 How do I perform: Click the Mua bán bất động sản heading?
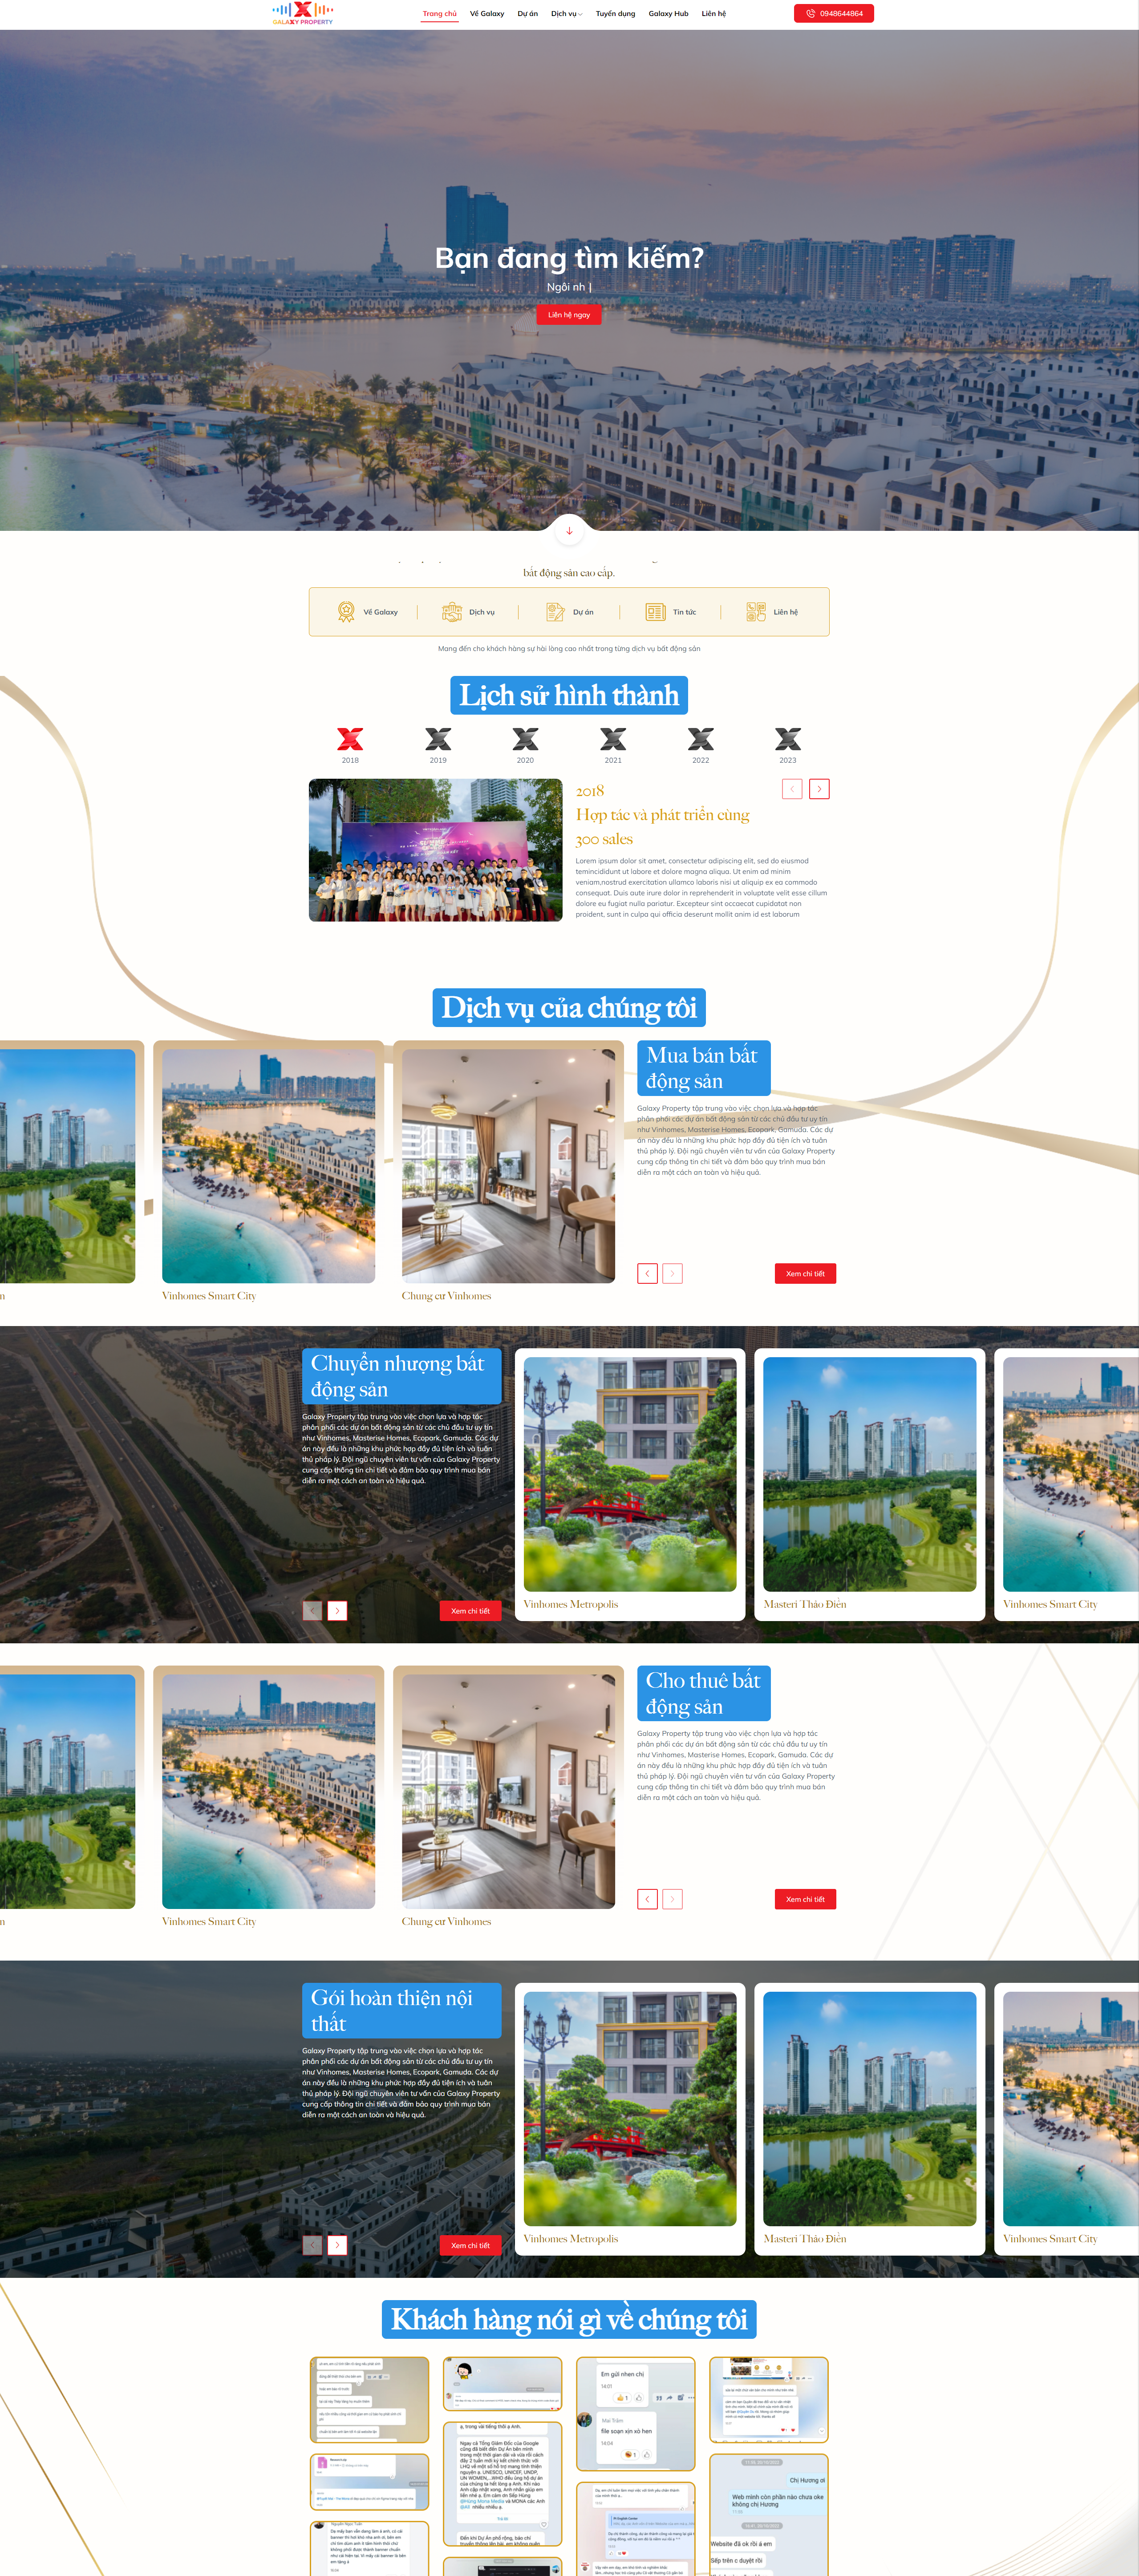click(704, 1068)
